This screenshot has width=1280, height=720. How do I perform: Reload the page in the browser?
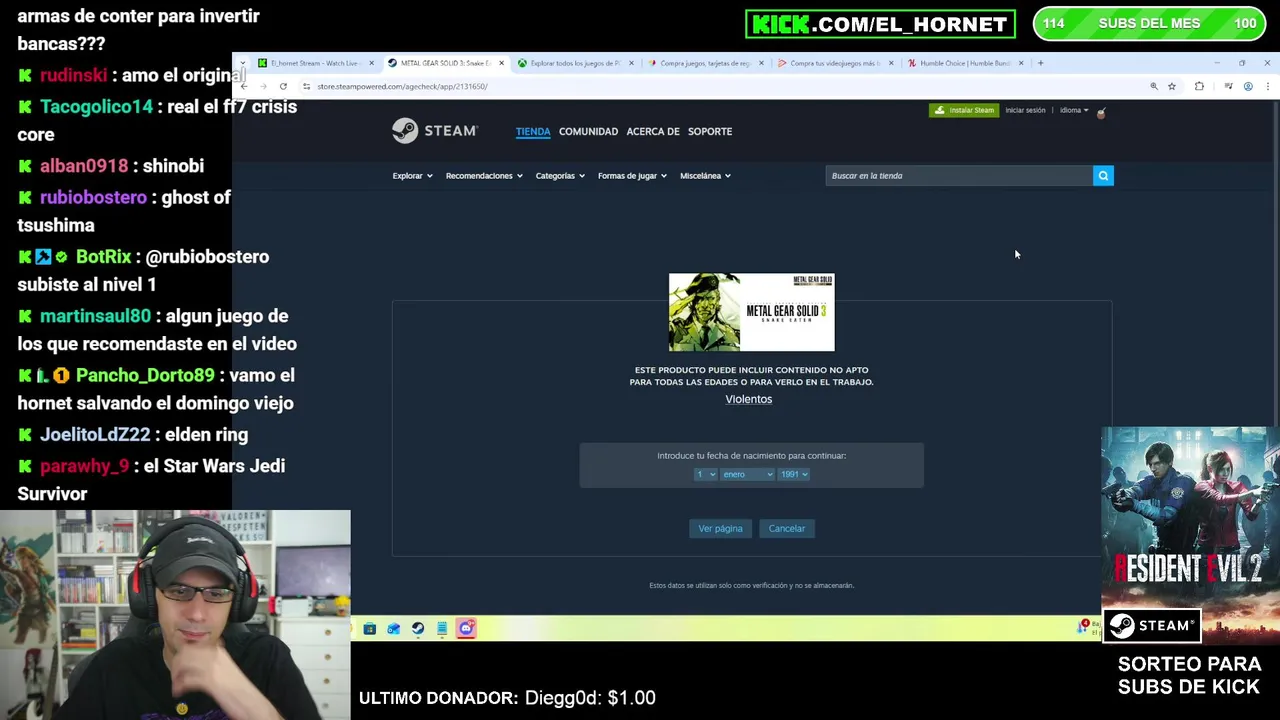pos(283,86)
